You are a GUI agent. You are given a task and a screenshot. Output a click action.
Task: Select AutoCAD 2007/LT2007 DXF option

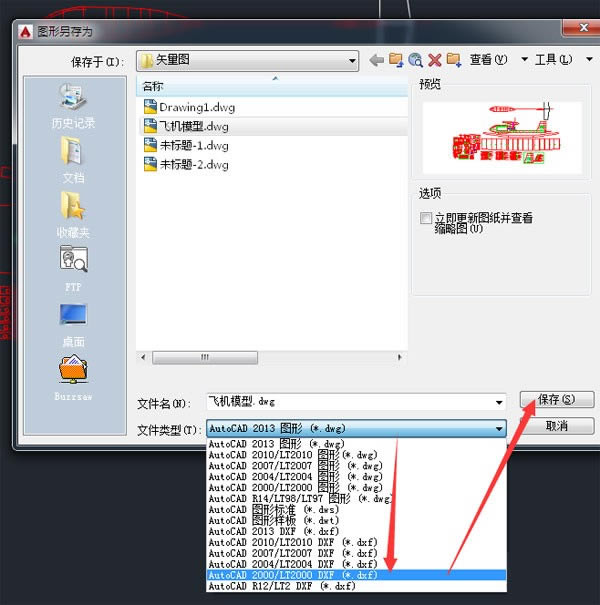(x=356, y=553)
